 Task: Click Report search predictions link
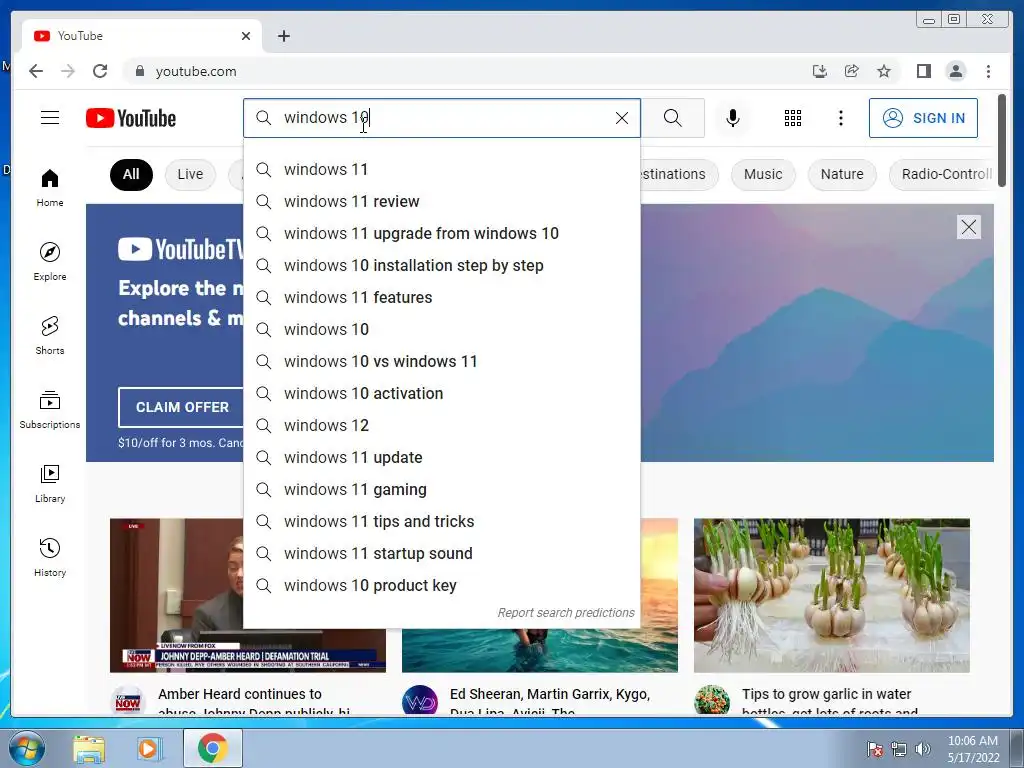click(566, 613)
